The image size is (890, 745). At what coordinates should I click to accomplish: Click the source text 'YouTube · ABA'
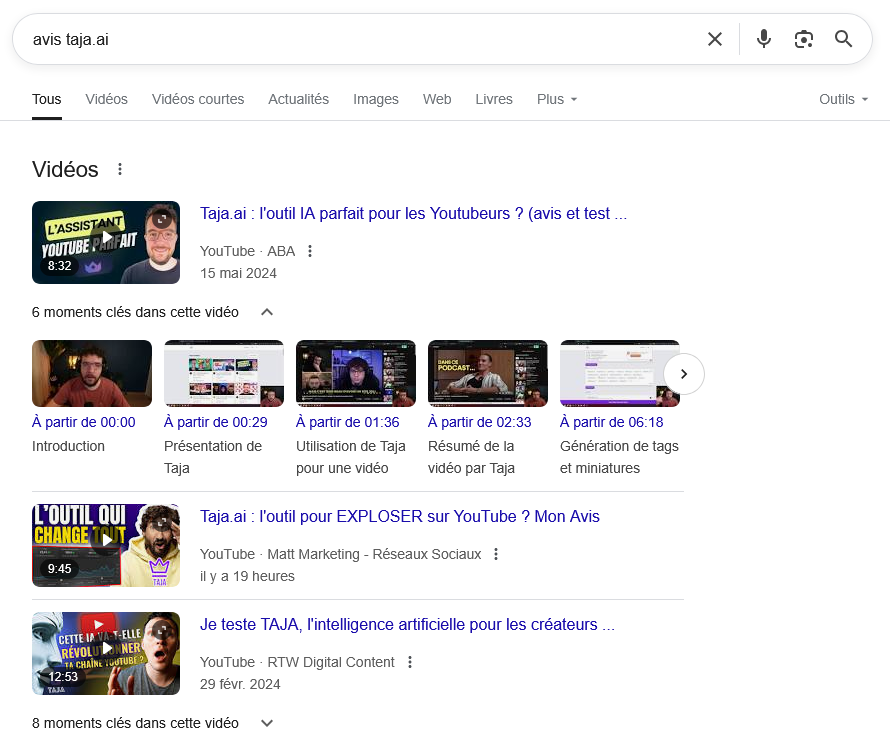tap(247, 251)
